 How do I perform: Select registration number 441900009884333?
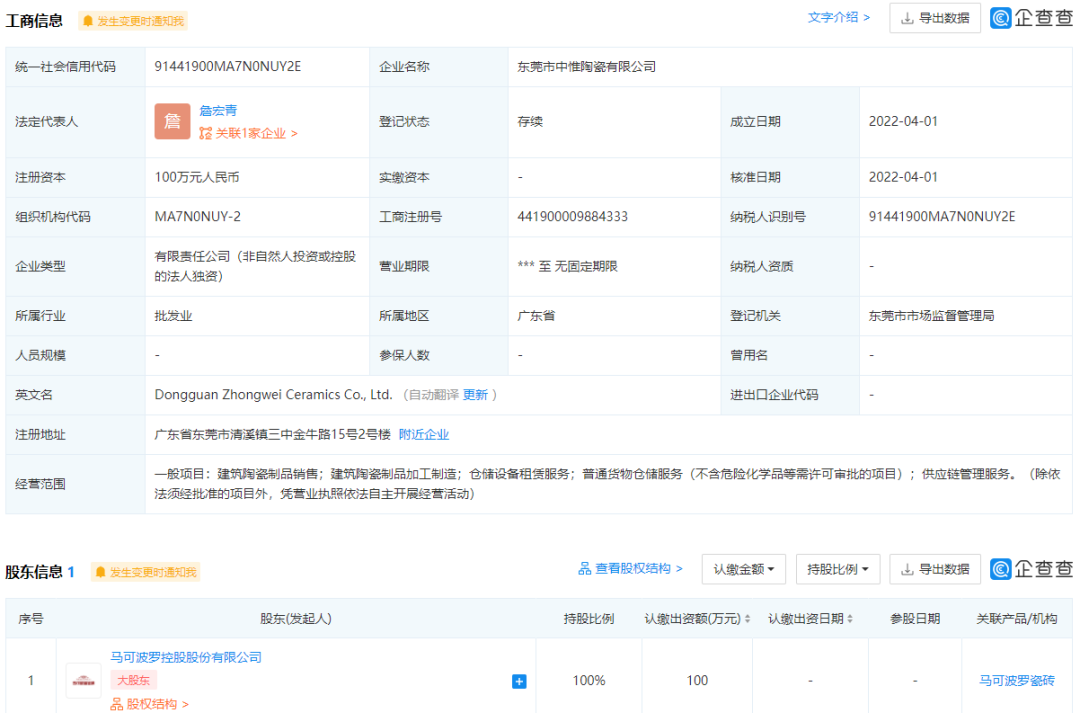click(x=572, y=216)
